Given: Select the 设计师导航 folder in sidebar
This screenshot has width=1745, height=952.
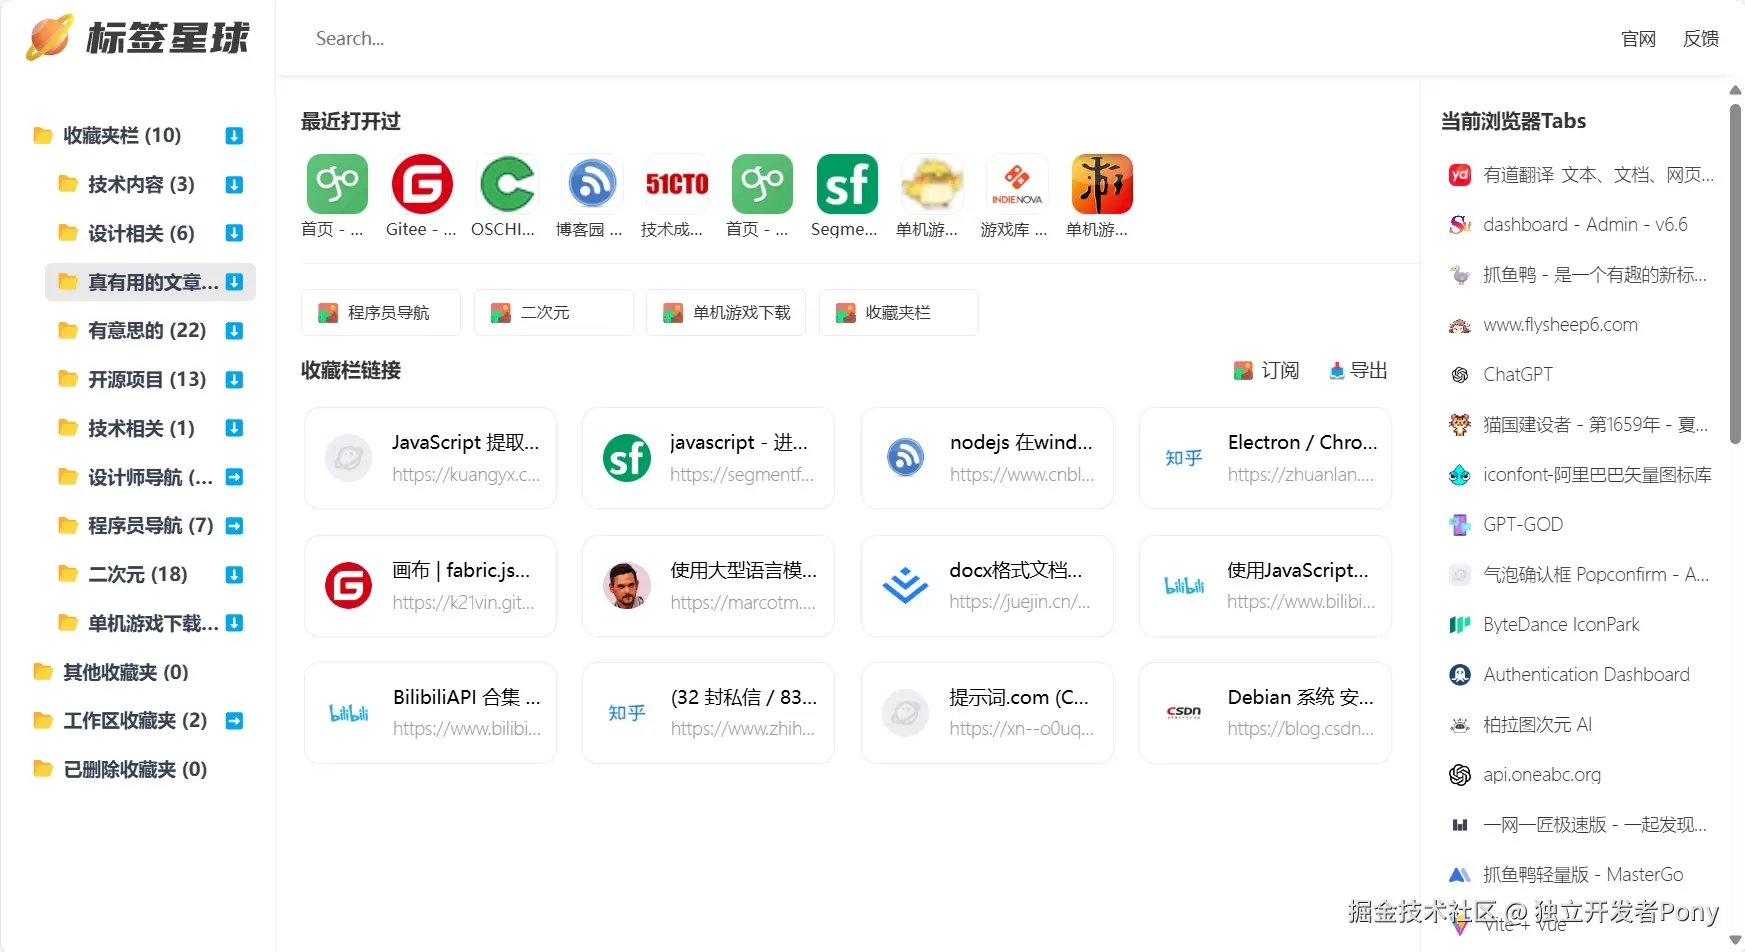Looking at the screenshot, I should point(150,477).
